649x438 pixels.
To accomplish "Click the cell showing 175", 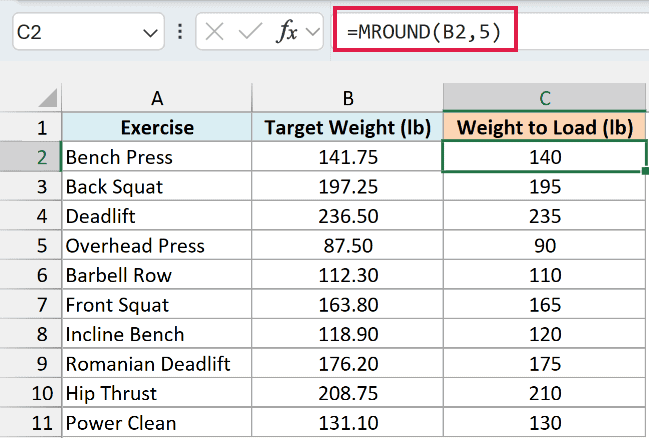I will (545, 364).
